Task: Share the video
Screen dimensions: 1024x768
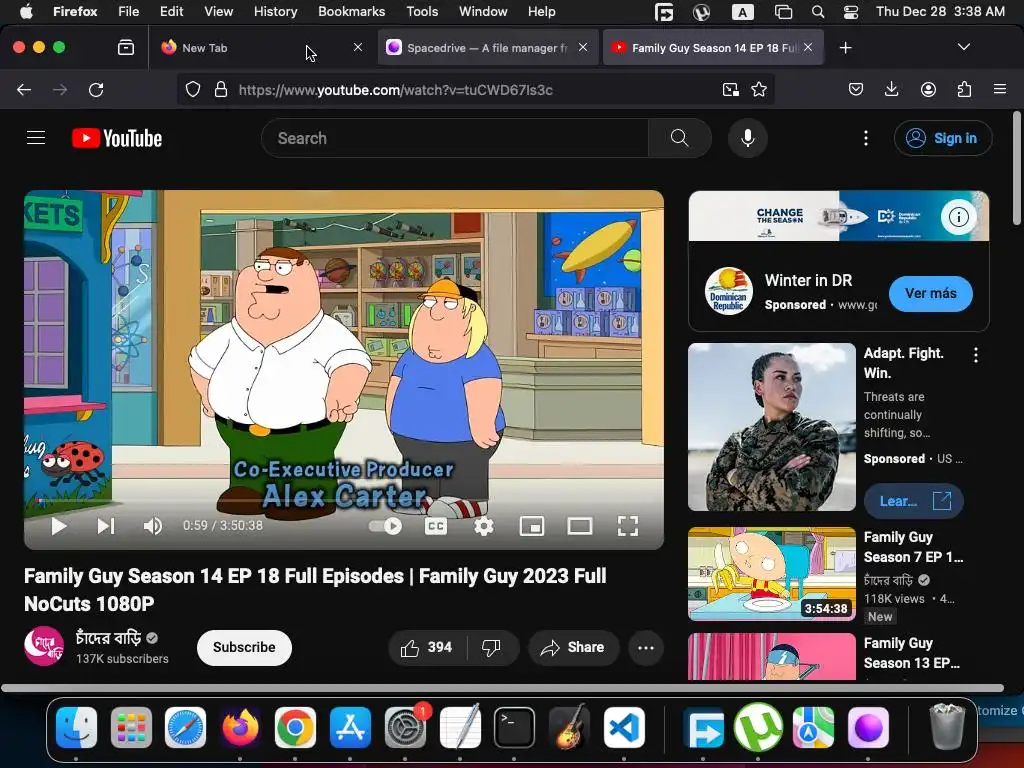Action: pos(573,647)
